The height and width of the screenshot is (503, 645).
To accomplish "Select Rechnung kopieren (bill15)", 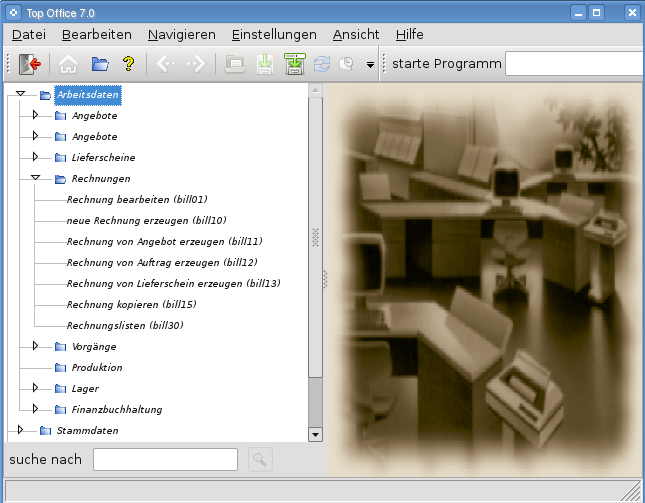I will point(132,305).
